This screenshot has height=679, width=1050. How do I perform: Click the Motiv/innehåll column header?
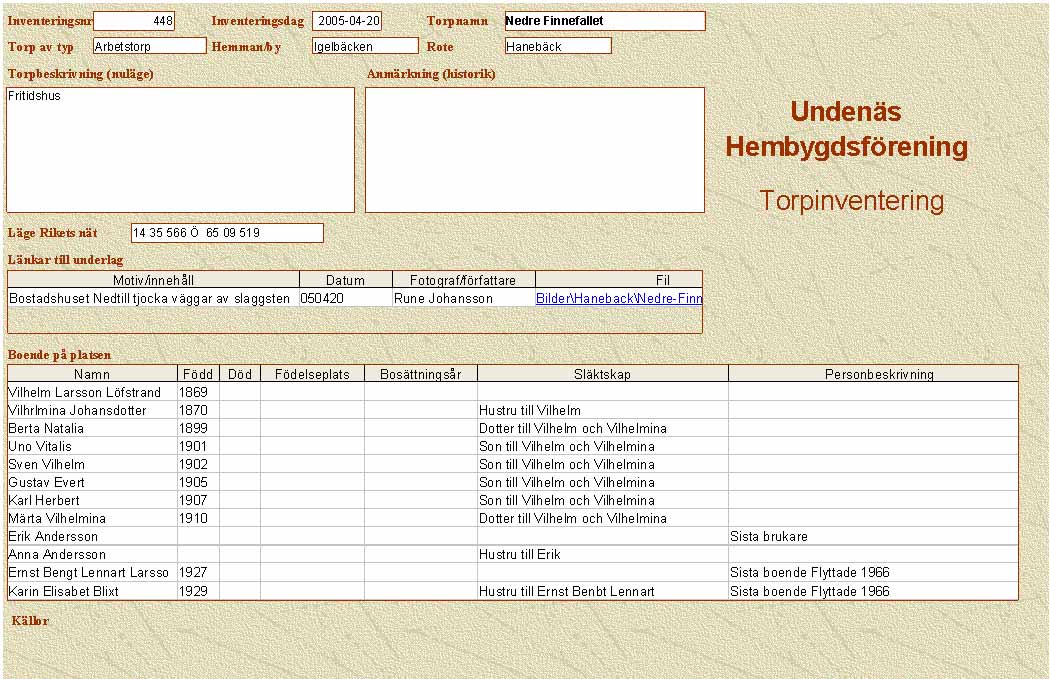[x=153, y=280]
